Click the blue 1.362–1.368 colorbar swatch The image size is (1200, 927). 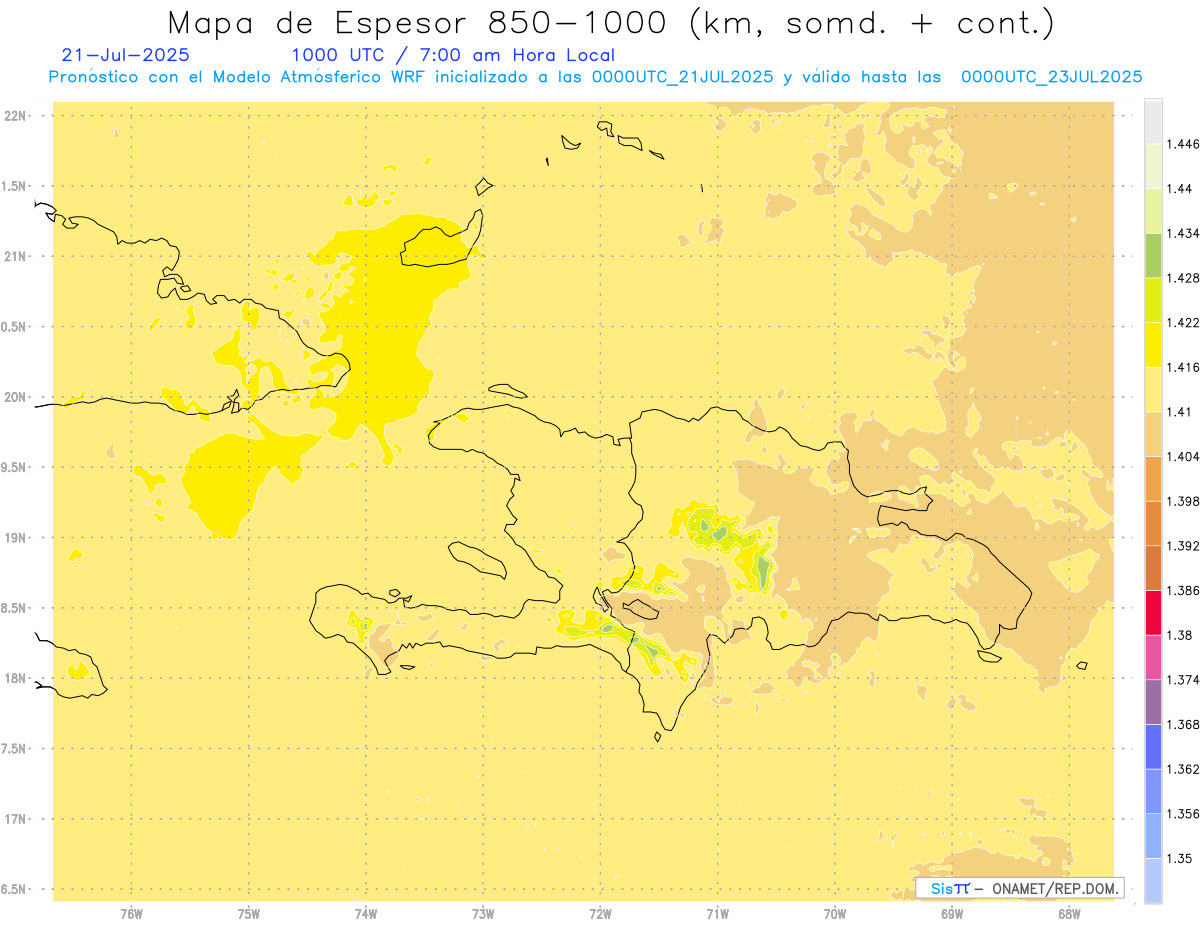point(1153,747)
